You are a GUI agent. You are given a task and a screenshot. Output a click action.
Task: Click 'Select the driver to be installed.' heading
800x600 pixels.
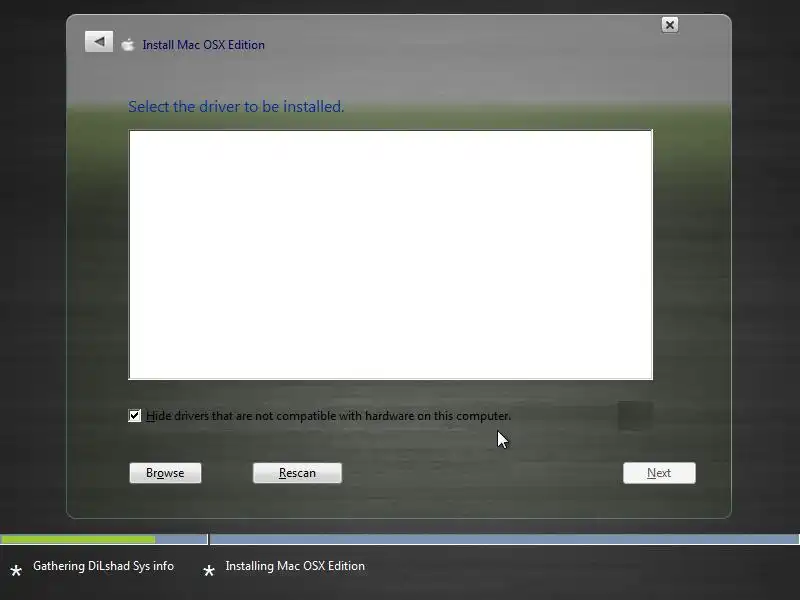pos(236,107)
